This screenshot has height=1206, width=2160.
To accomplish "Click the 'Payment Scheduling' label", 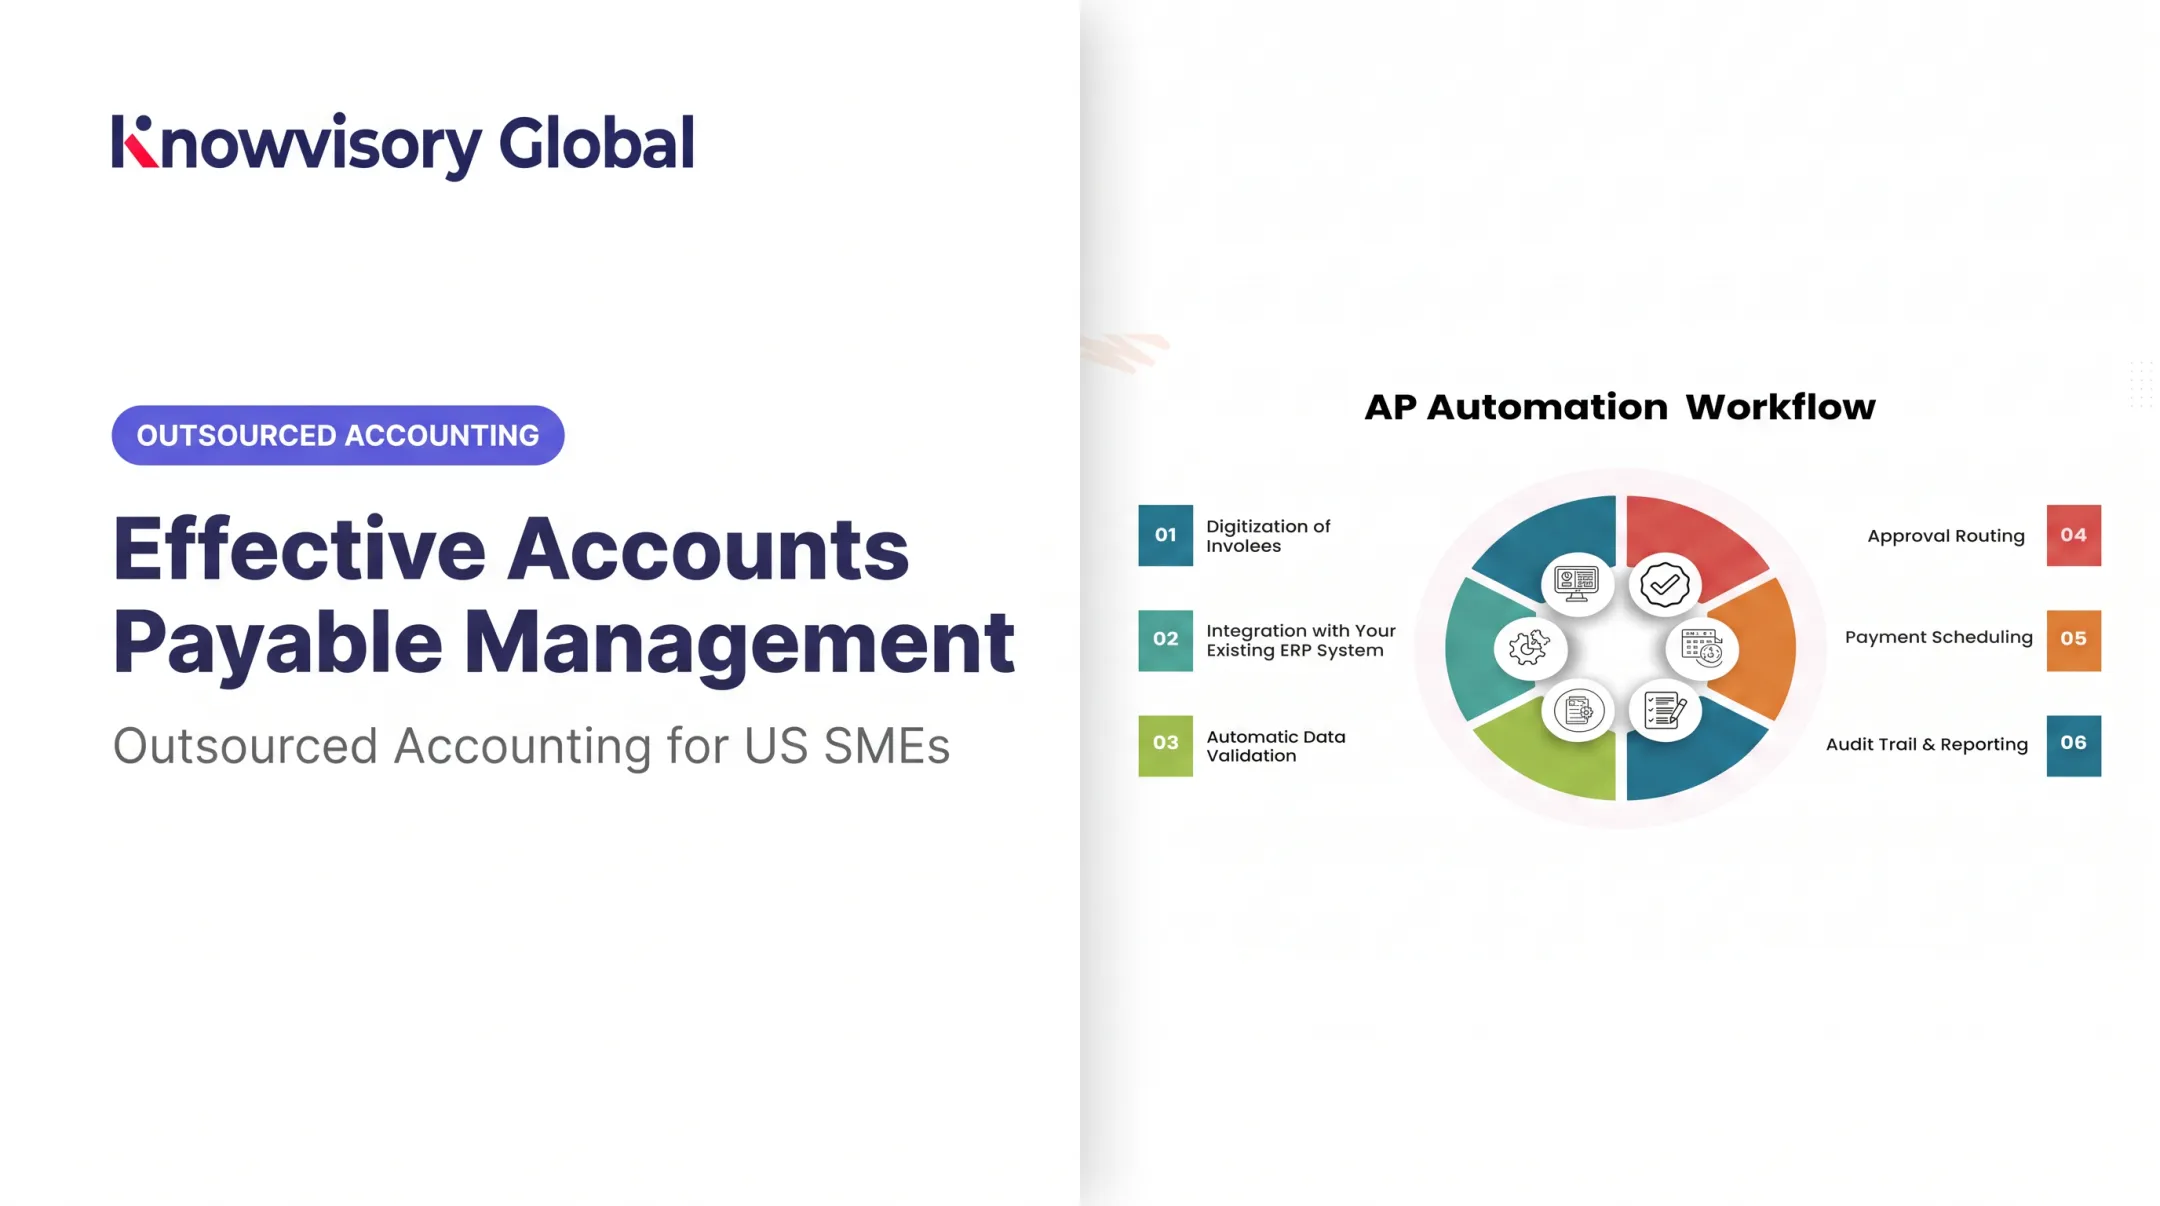I will (1939, 637).
